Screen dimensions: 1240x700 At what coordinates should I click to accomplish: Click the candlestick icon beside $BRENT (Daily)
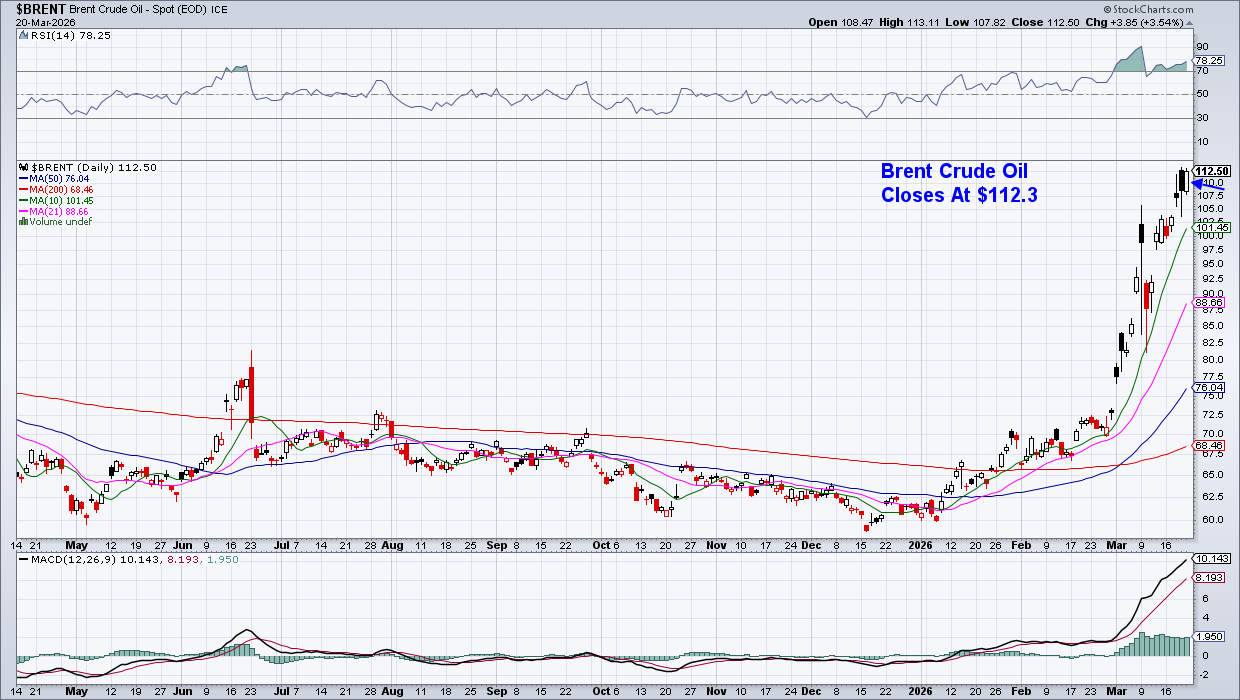(x=23, y=167)
